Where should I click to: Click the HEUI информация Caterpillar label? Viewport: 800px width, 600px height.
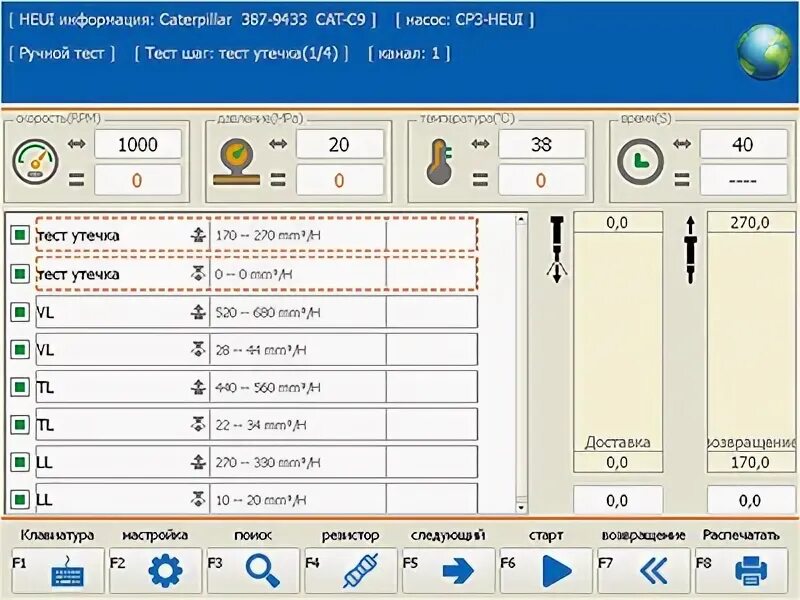(193, 20)
